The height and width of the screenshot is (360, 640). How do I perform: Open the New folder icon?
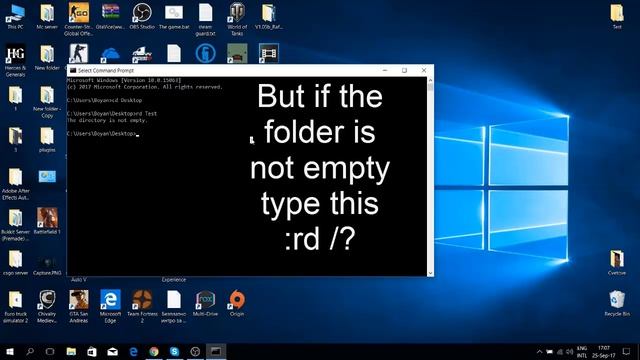click(x=47, y=57)
